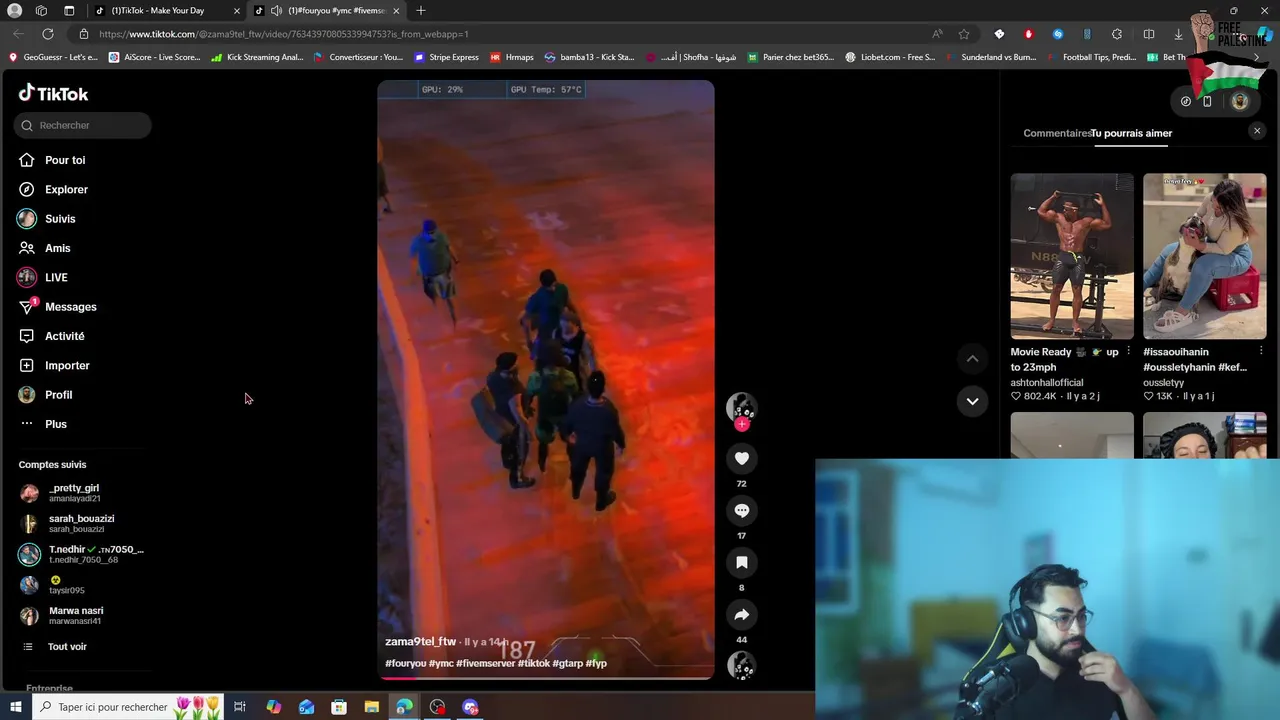Open zama9tel_ftw creator name
Viewport: 1280px width, 720px height.
pyautogui.click(x=421, y=642)
